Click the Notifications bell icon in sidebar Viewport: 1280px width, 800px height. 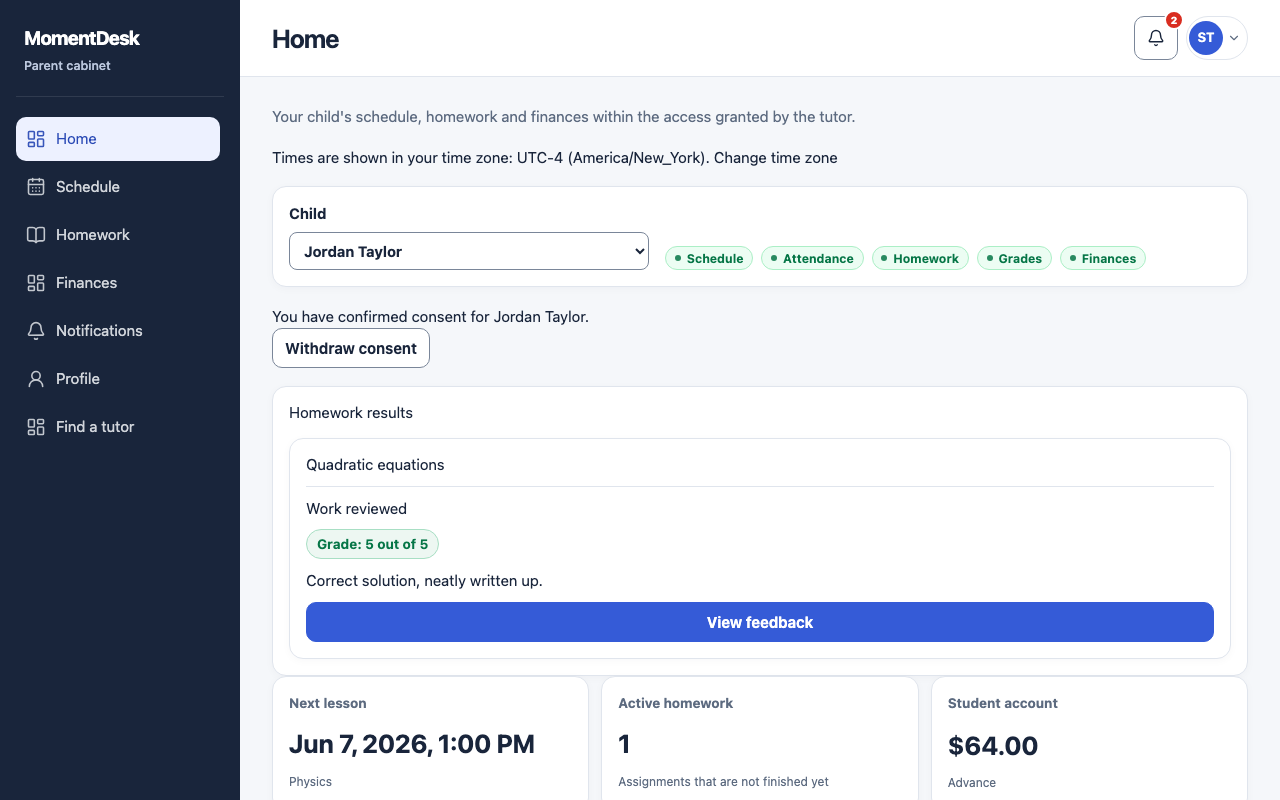tap(36, 331)
